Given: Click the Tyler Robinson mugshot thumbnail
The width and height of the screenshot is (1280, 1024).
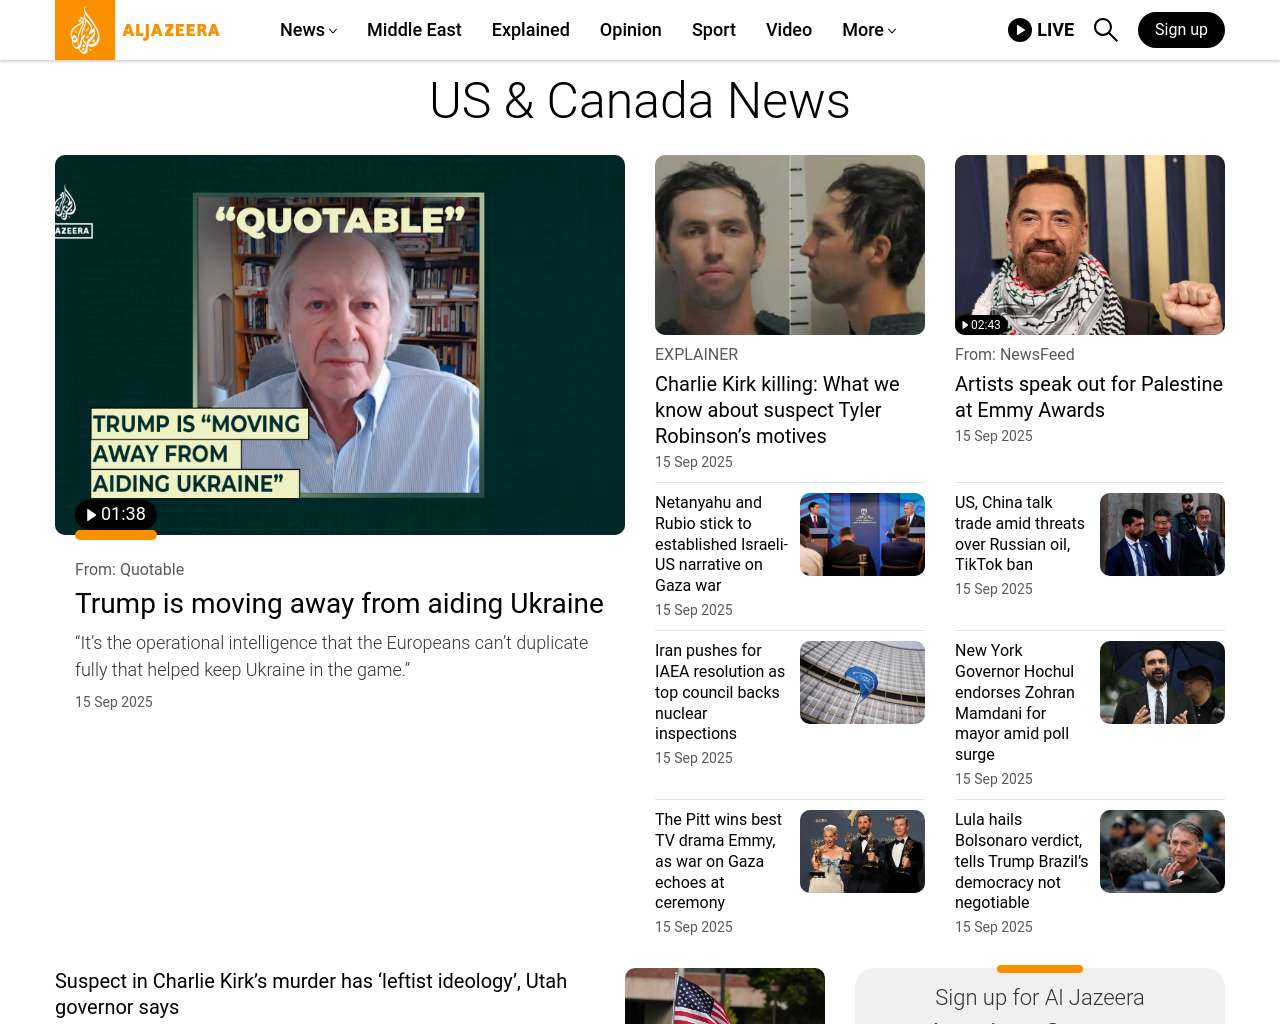Looking at the screenshot, I should coord(790,245).
